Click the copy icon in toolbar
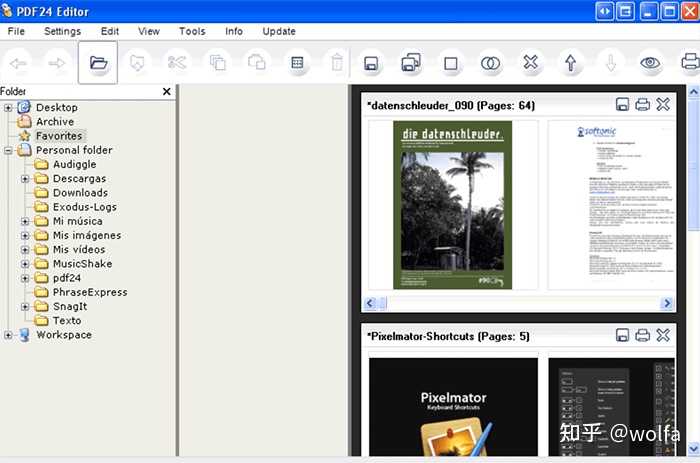This screenshot has height=463, width=700. tap(217, 63)
